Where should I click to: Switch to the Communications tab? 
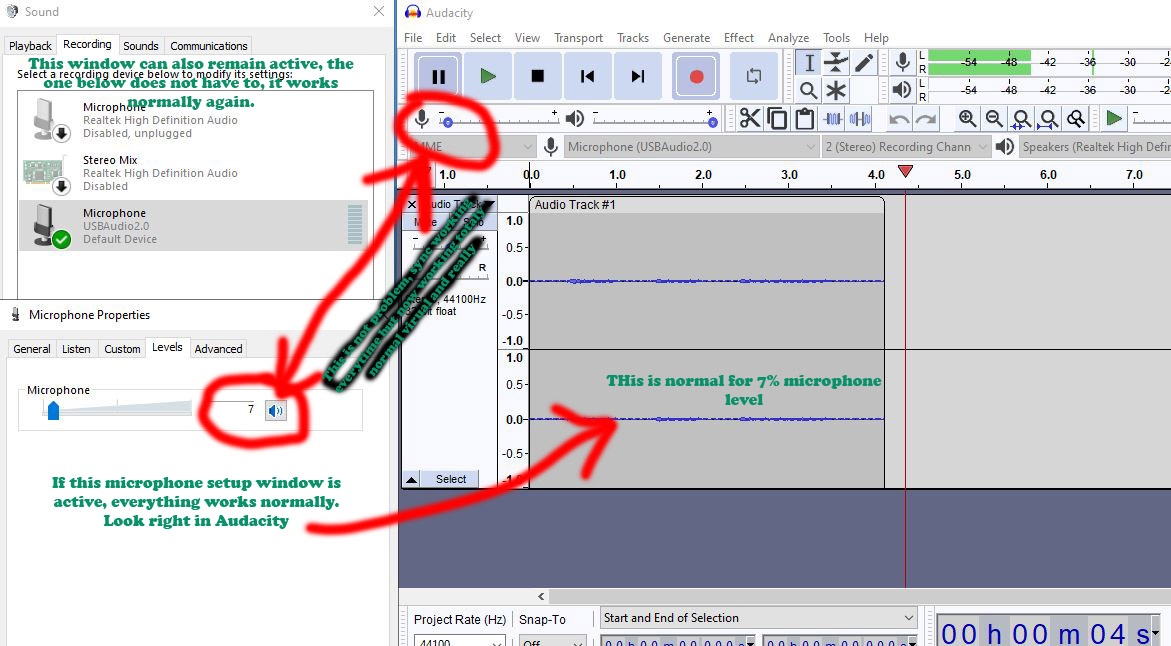208,46
